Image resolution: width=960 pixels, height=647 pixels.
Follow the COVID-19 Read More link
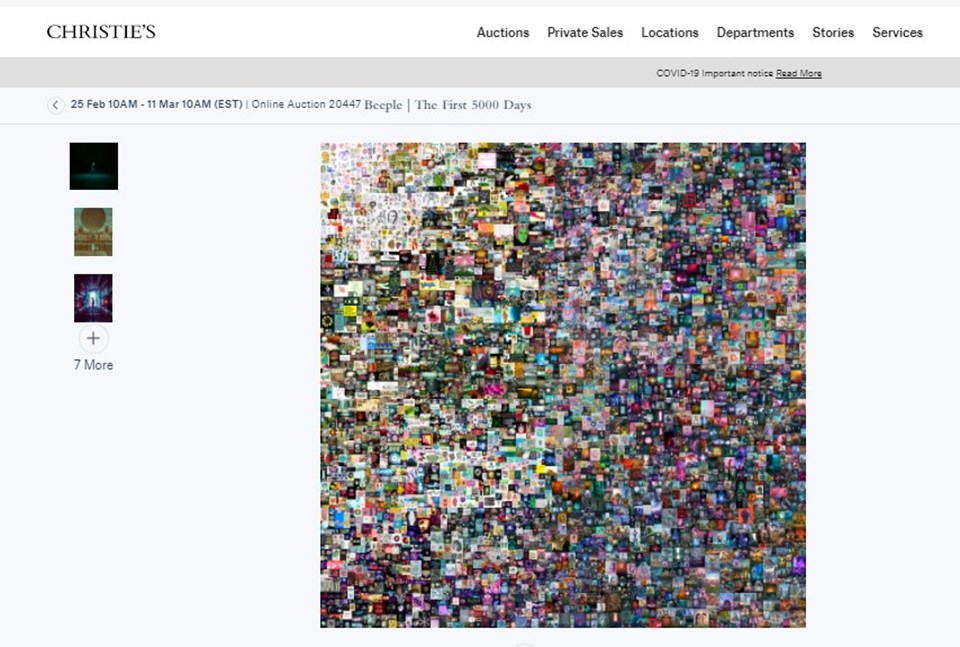click(x=798, y=73)
